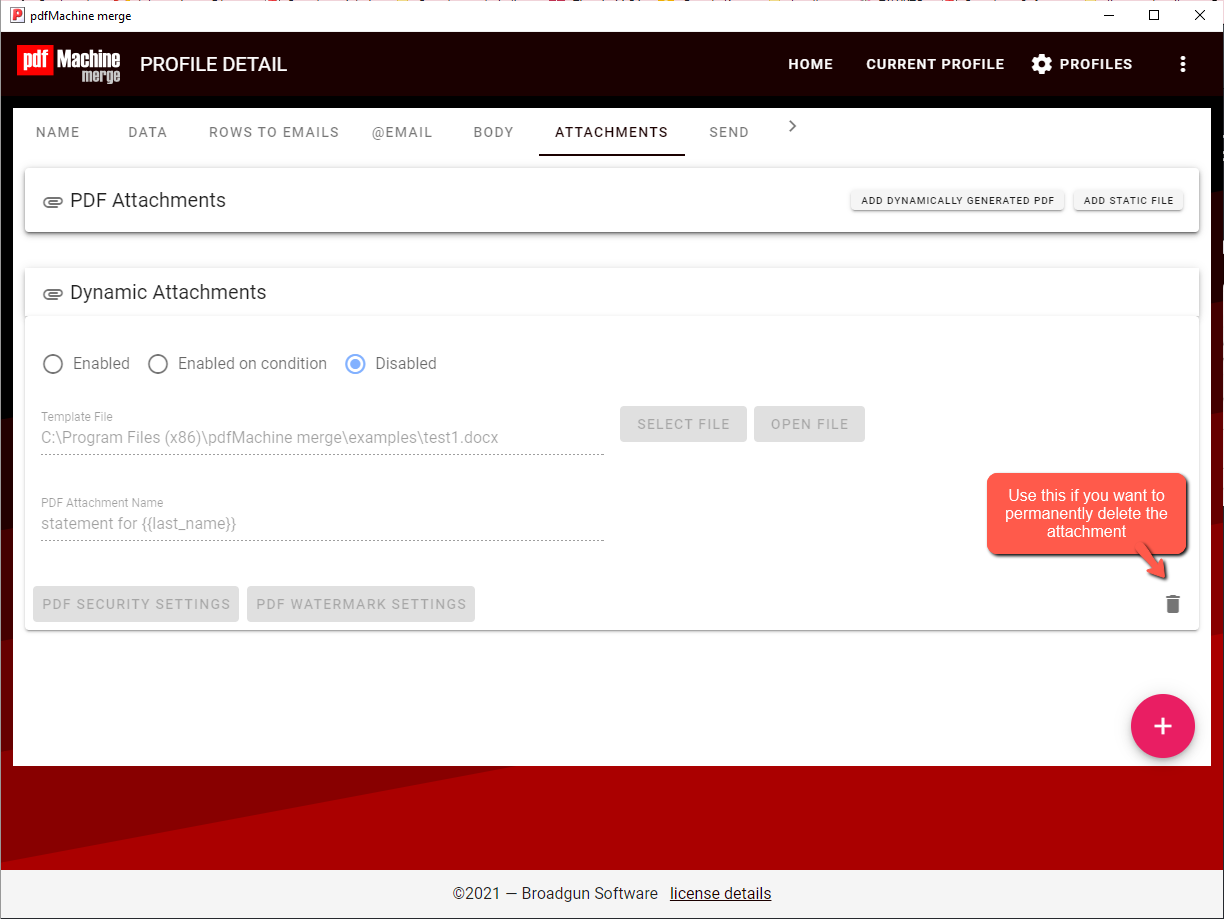This screenshot has width=1224, height=919.
Task: Open the license details link
Action: pos(720,894)
